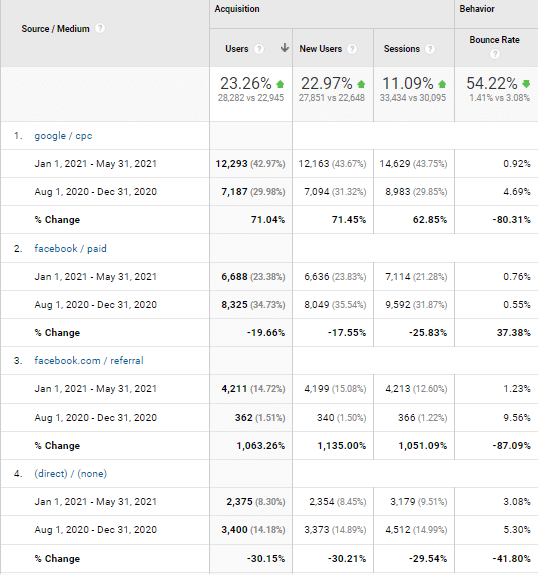The image size is (538, 575).
Task: Open the facebook / paid source link
Action: point(70,249)
